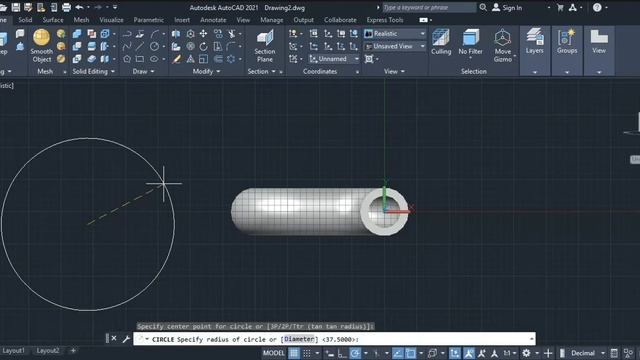Open the Mesh ribbon tab
Image resolution: width=640 pixels, height=360 pixels.
coord(81,20)
